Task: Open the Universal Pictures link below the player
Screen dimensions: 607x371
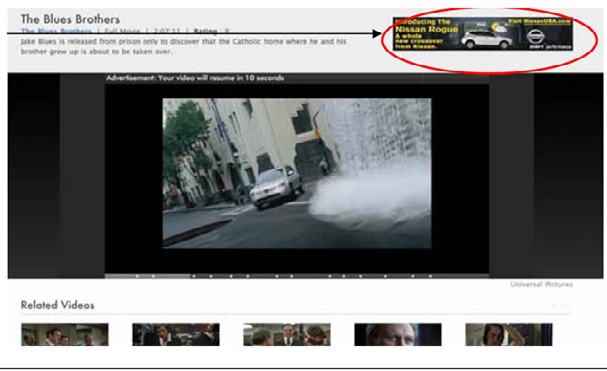Action: coord(541,284)
